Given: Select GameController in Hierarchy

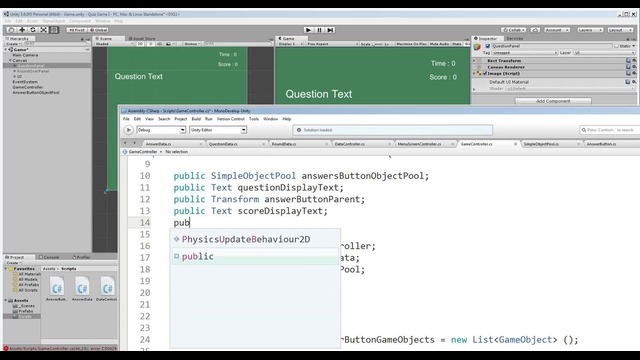Looking at the screenshot, I should tap(28, 87).
